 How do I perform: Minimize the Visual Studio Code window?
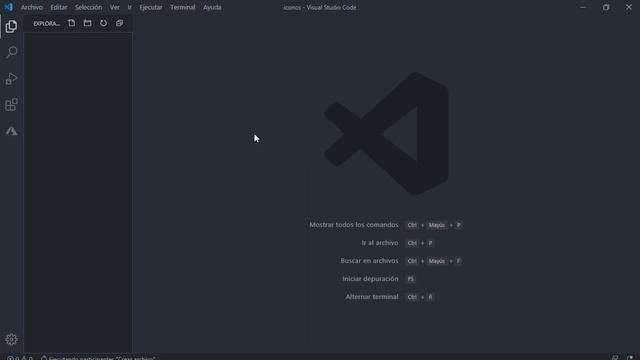tap(583, 7)
